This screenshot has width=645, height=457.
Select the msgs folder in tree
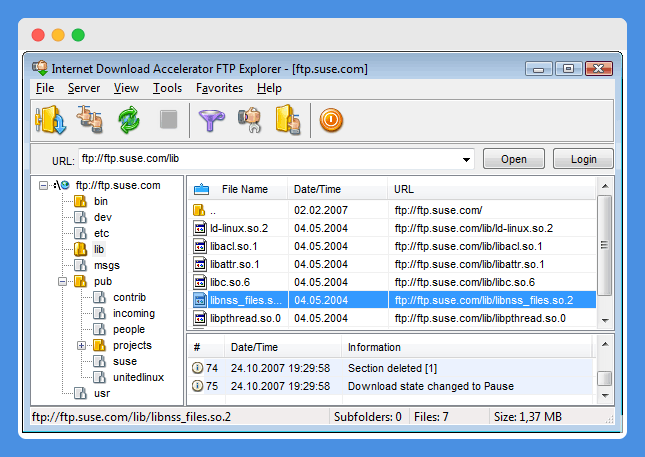click(107, 265)
